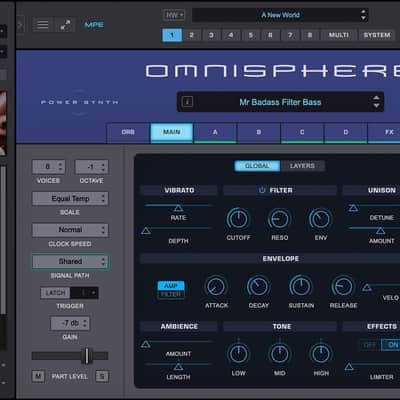The image size is (400, 400).
Task: Switch to layer A tab
Action: pos(215,132)
